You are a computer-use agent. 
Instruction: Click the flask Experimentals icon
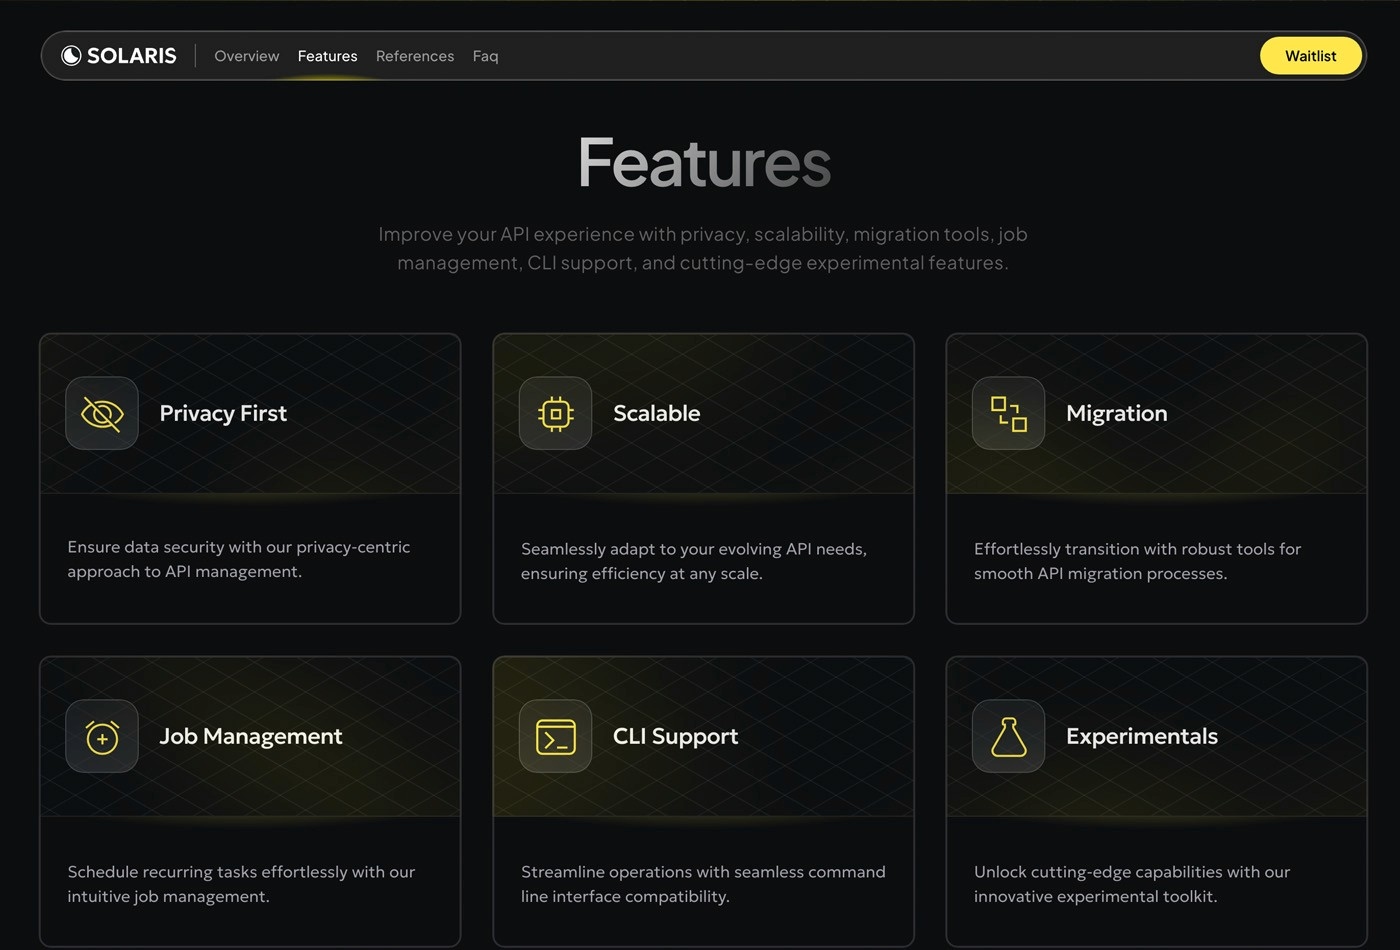[x=1008, y=736]
